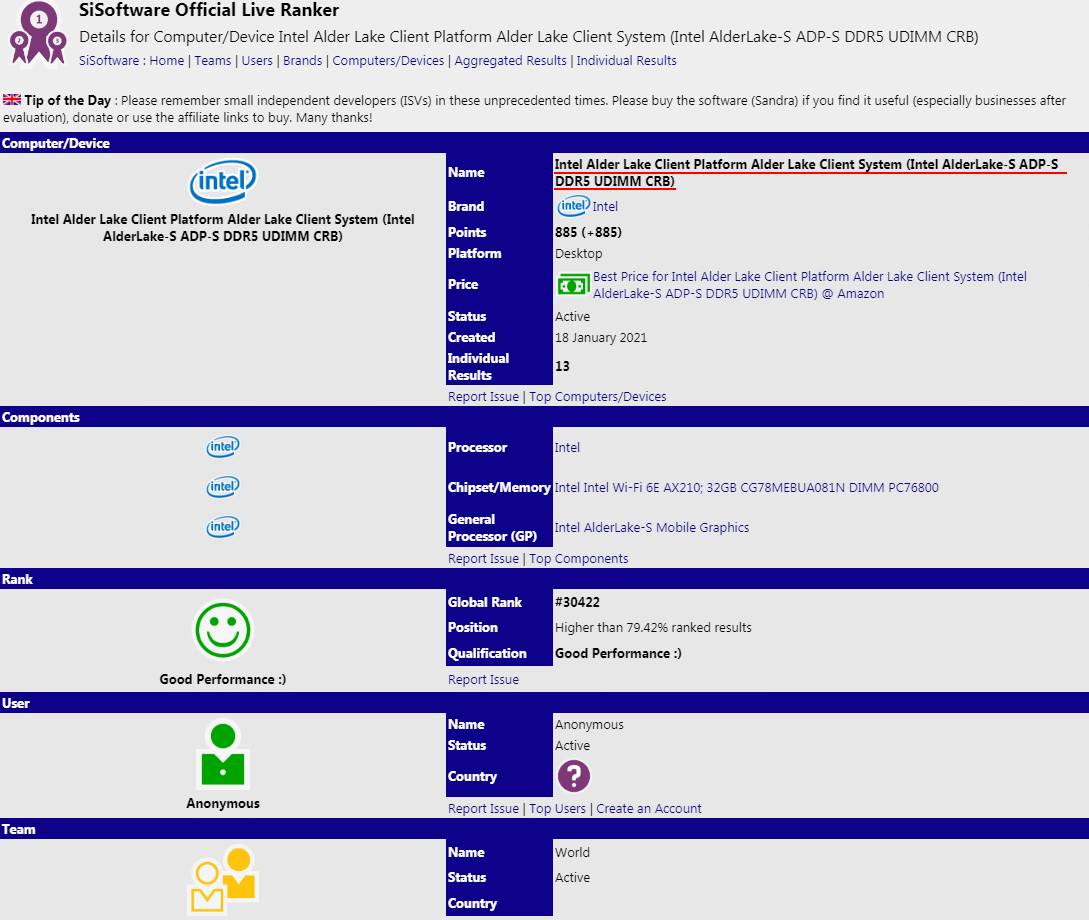Click the Points value '885 (+885)'

point(588,232)
